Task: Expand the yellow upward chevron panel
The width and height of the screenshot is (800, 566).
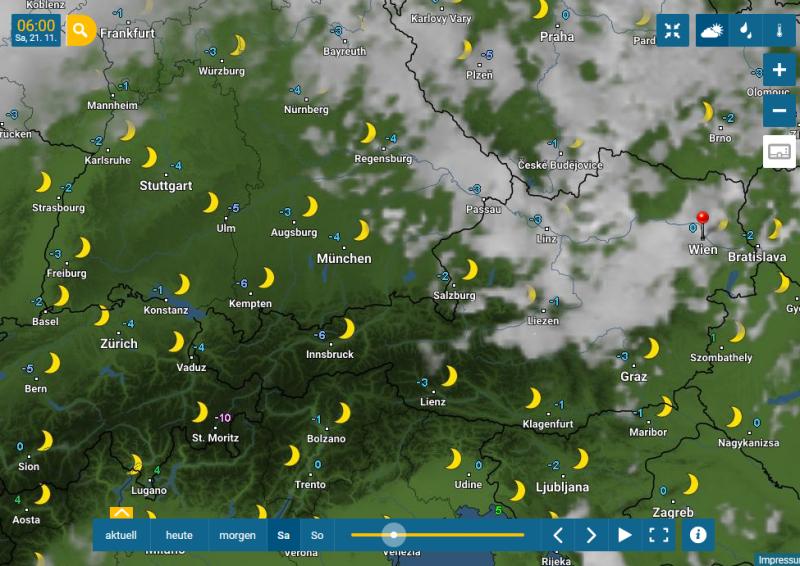Action: click(121, 512)
